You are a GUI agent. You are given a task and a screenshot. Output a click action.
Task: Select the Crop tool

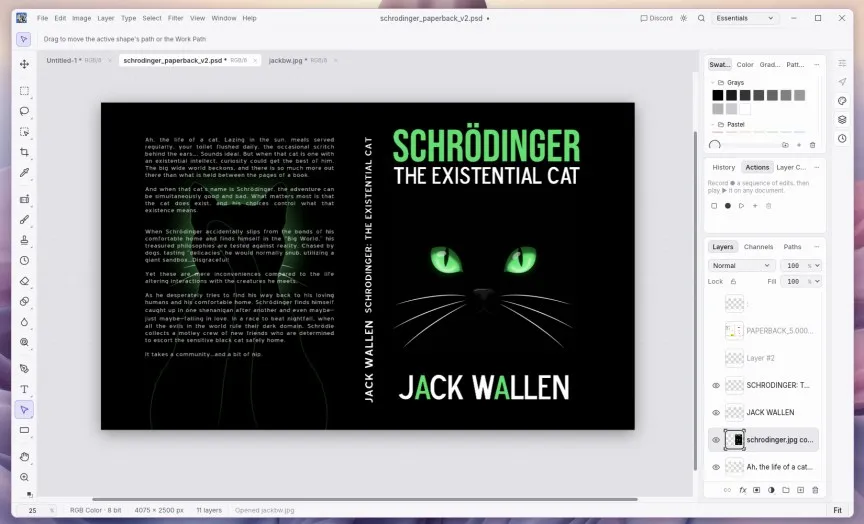[24, 152]
